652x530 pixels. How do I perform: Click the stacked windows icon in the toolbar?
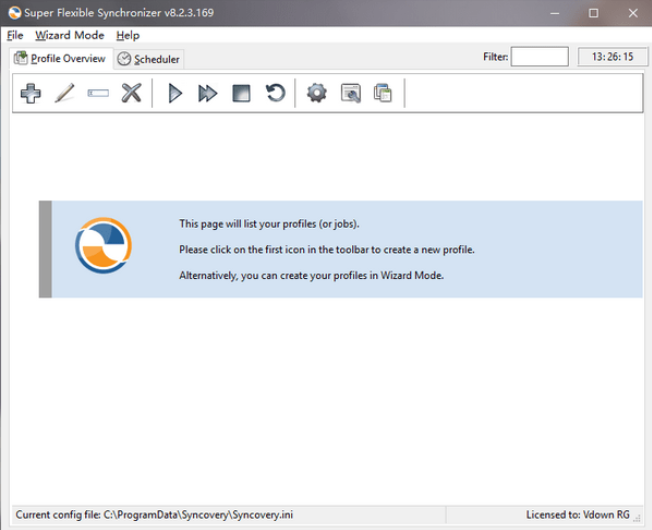(x=383, y=93)
